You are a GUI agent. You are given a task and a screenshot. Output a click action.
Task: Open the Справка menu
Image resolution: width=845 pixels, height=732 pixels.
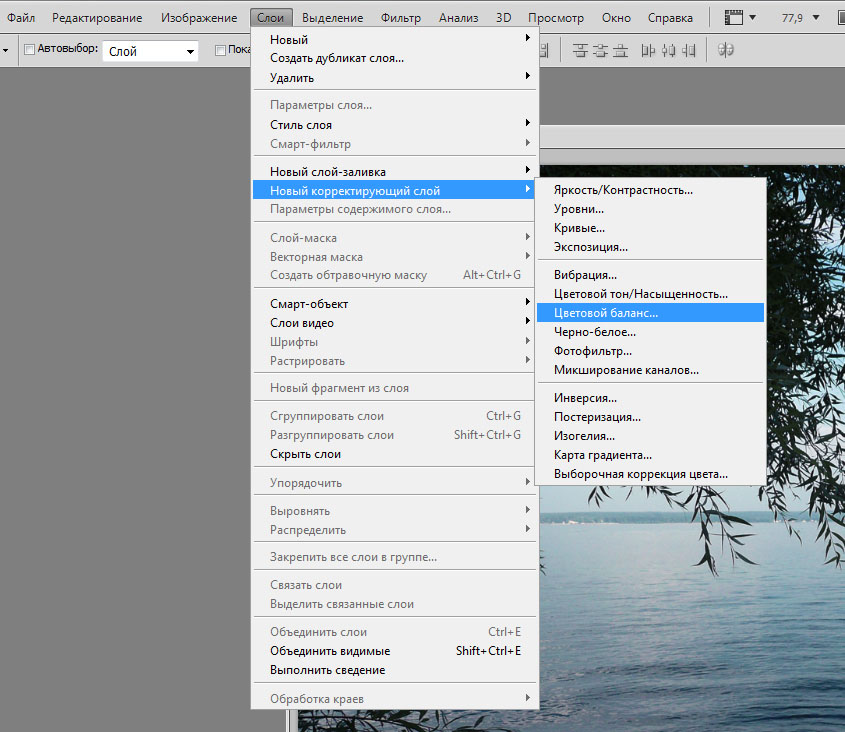(670, 18)
